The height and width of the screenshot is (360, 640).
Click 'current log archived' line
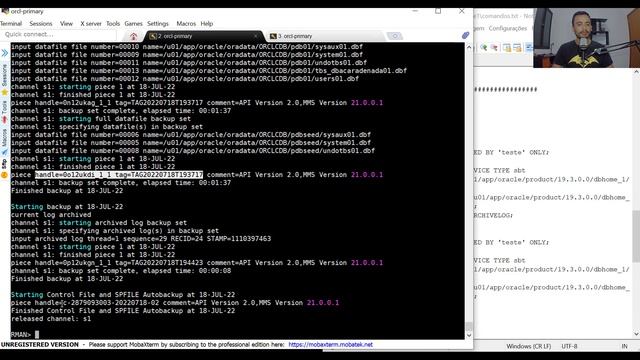tap(51, 215)
